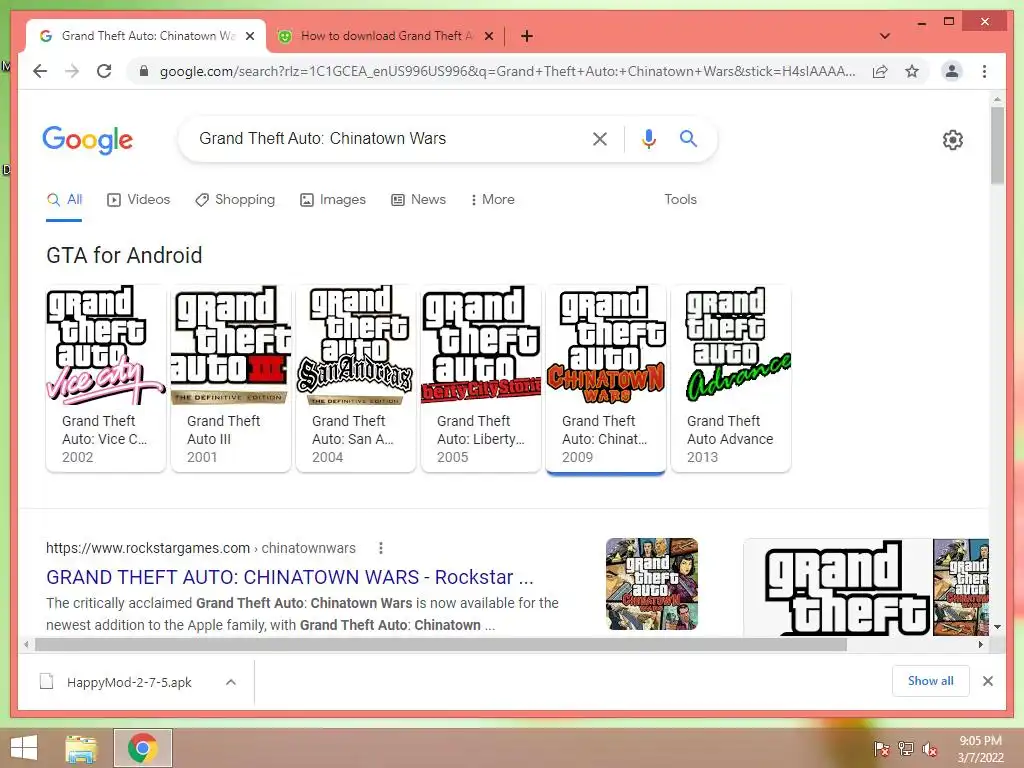The height and width of the screenshot is (768, 1024).
Task: Start a voice search with the microphone
Action: (648, 138)
